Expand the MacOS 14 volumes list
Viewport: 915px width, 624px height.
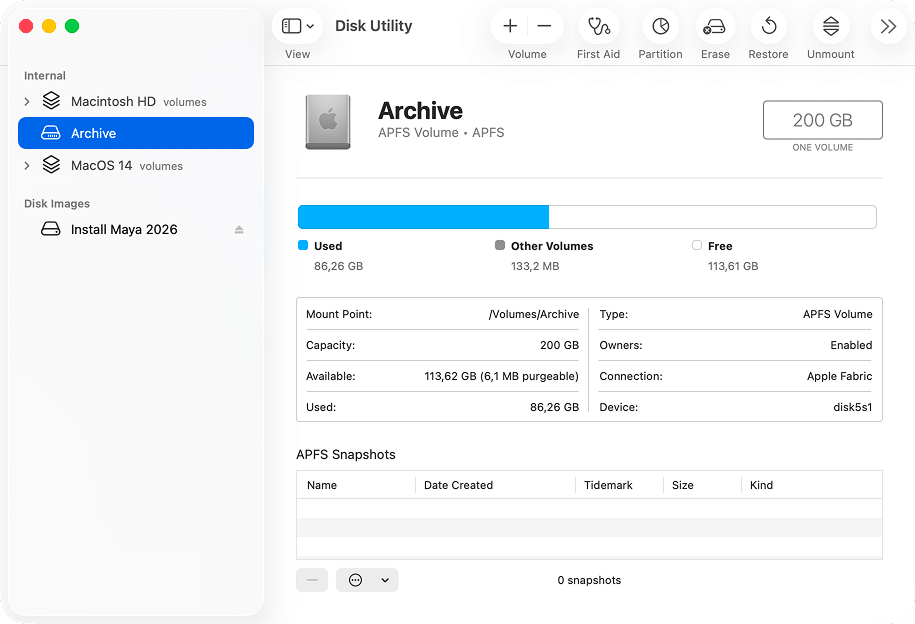[25, 165]
